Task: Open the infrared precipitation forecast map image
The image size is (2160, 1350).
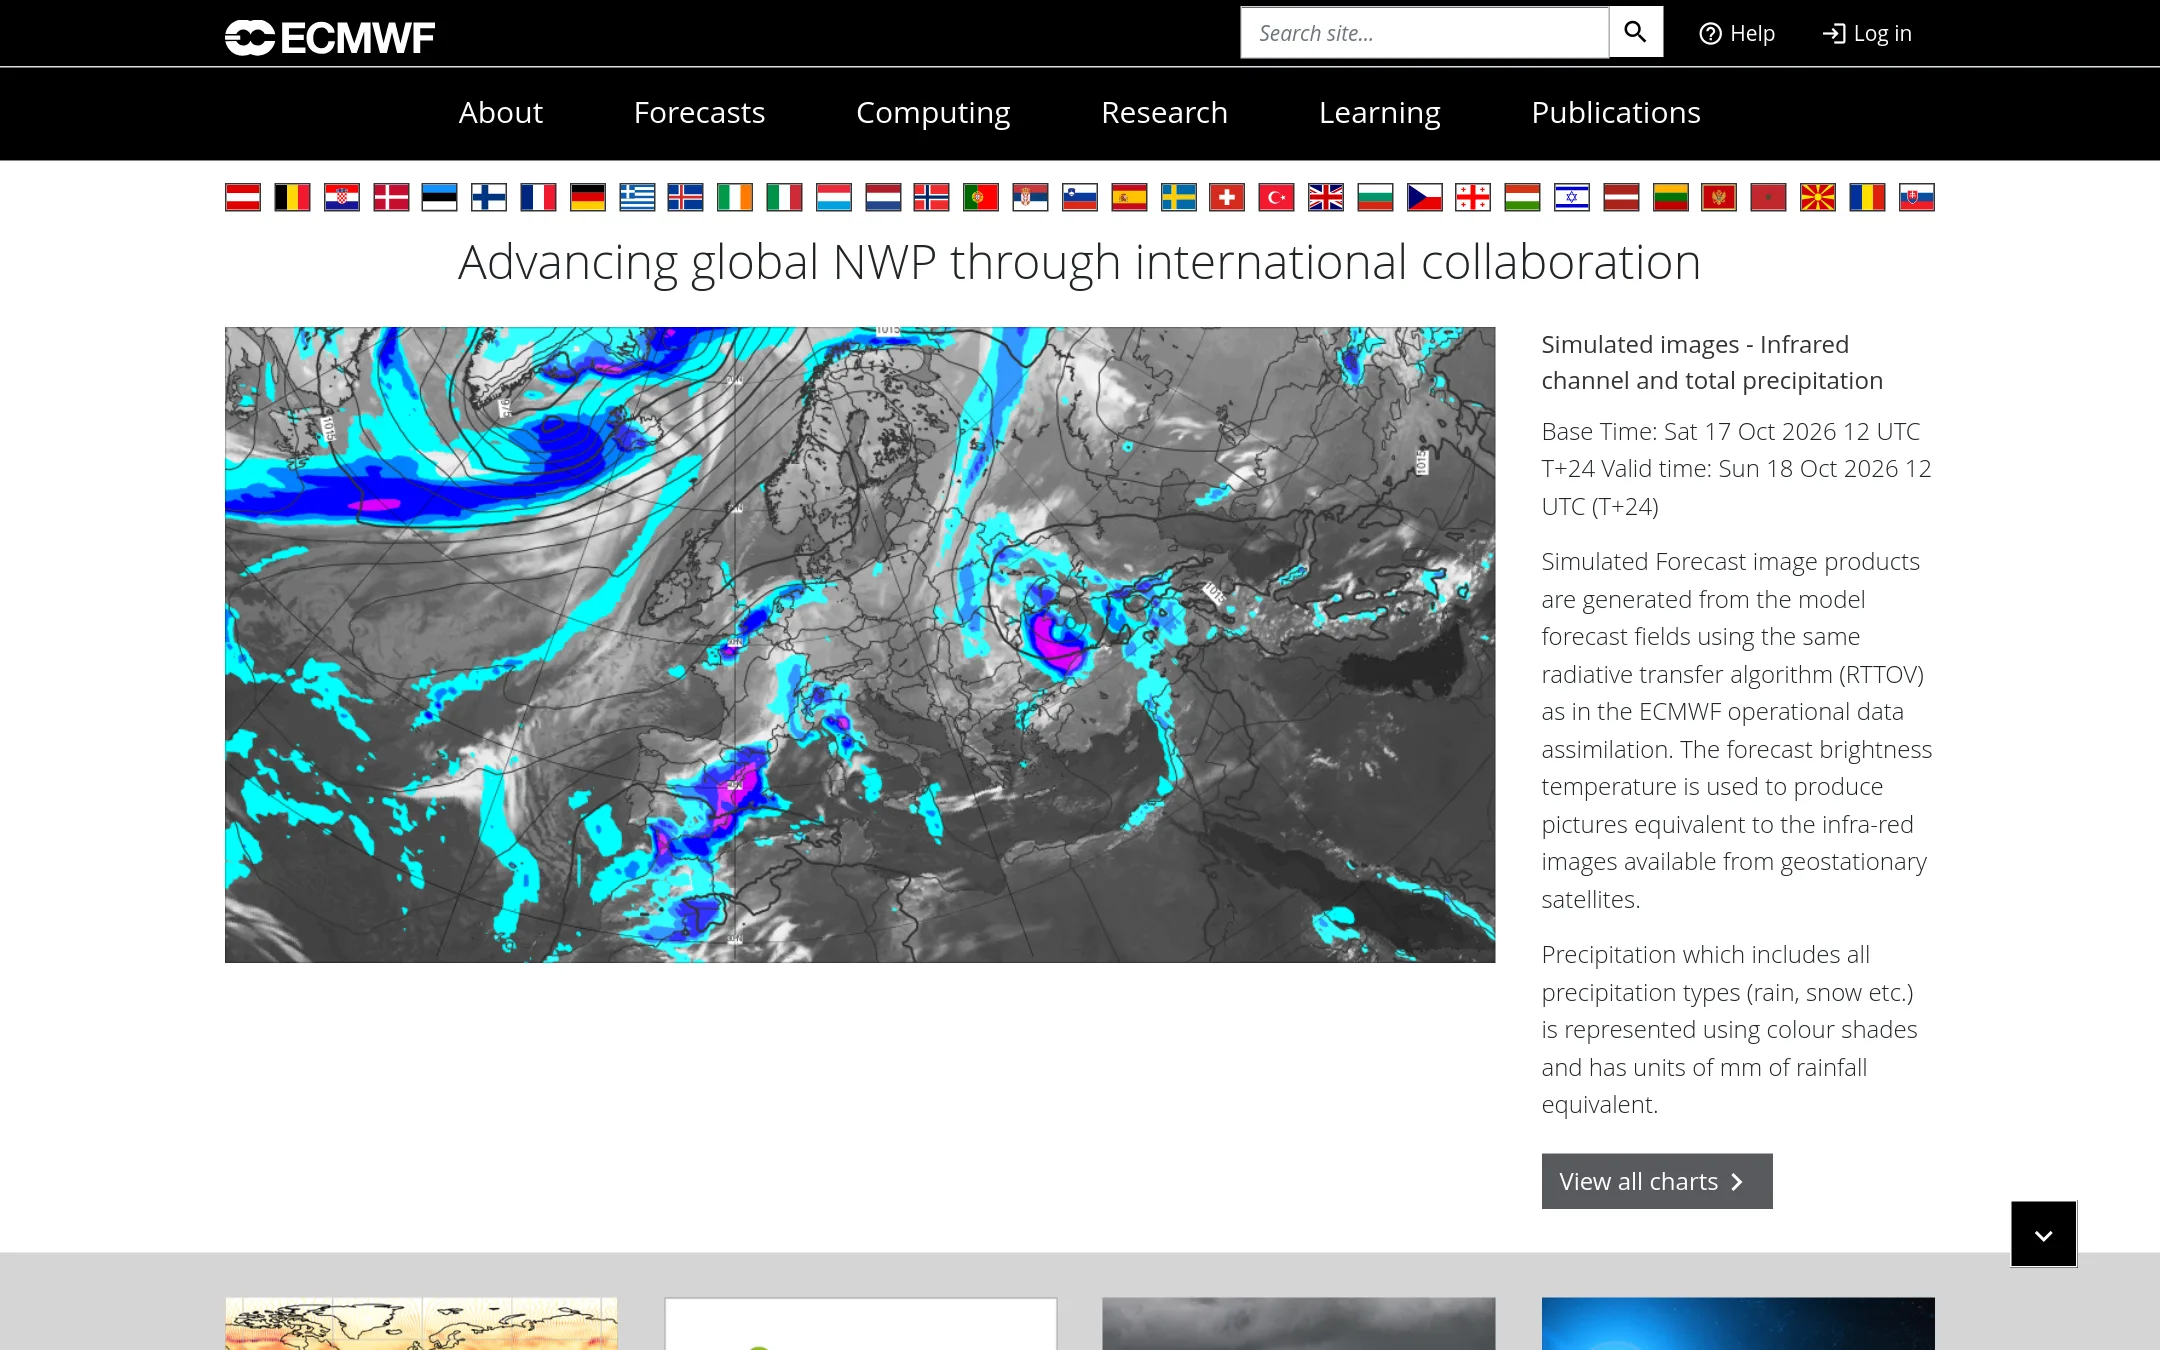Action: 860,645
